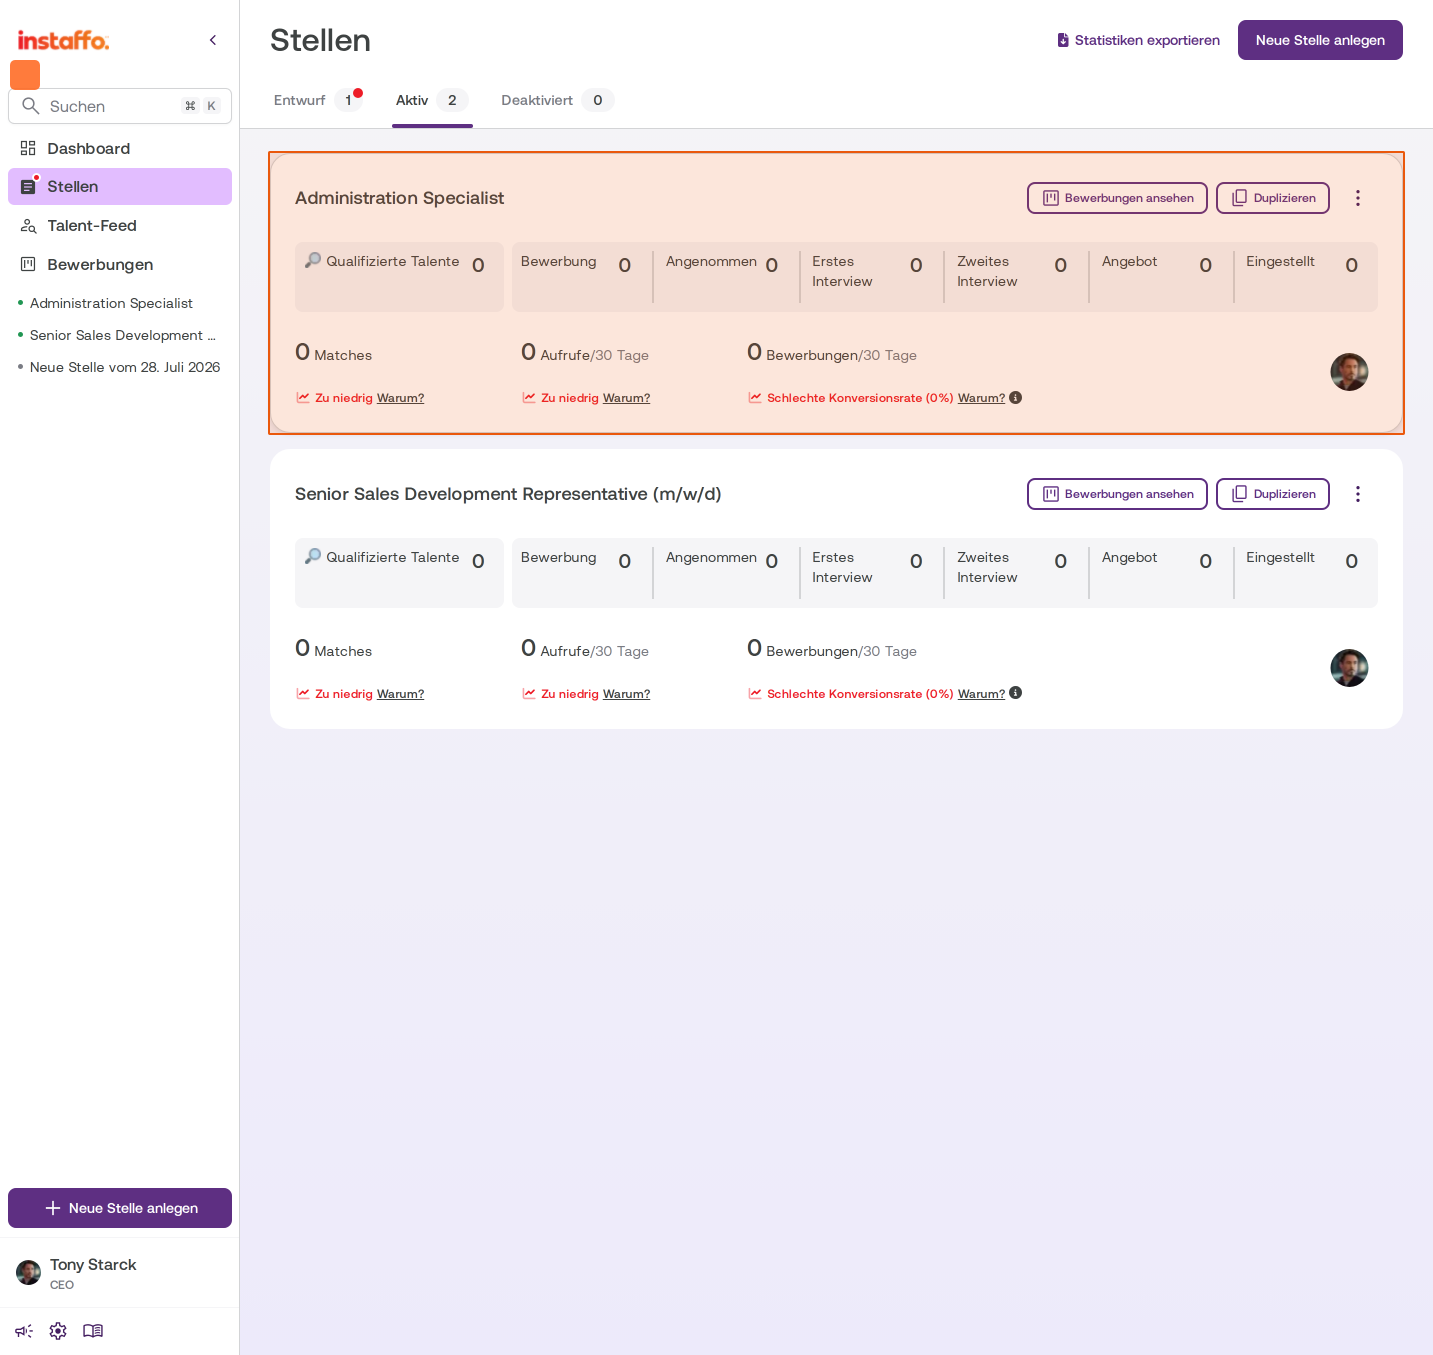Click Warum? under Matches in Administration Specialist
1433x1355 pixels.
[x=400, y=398]
